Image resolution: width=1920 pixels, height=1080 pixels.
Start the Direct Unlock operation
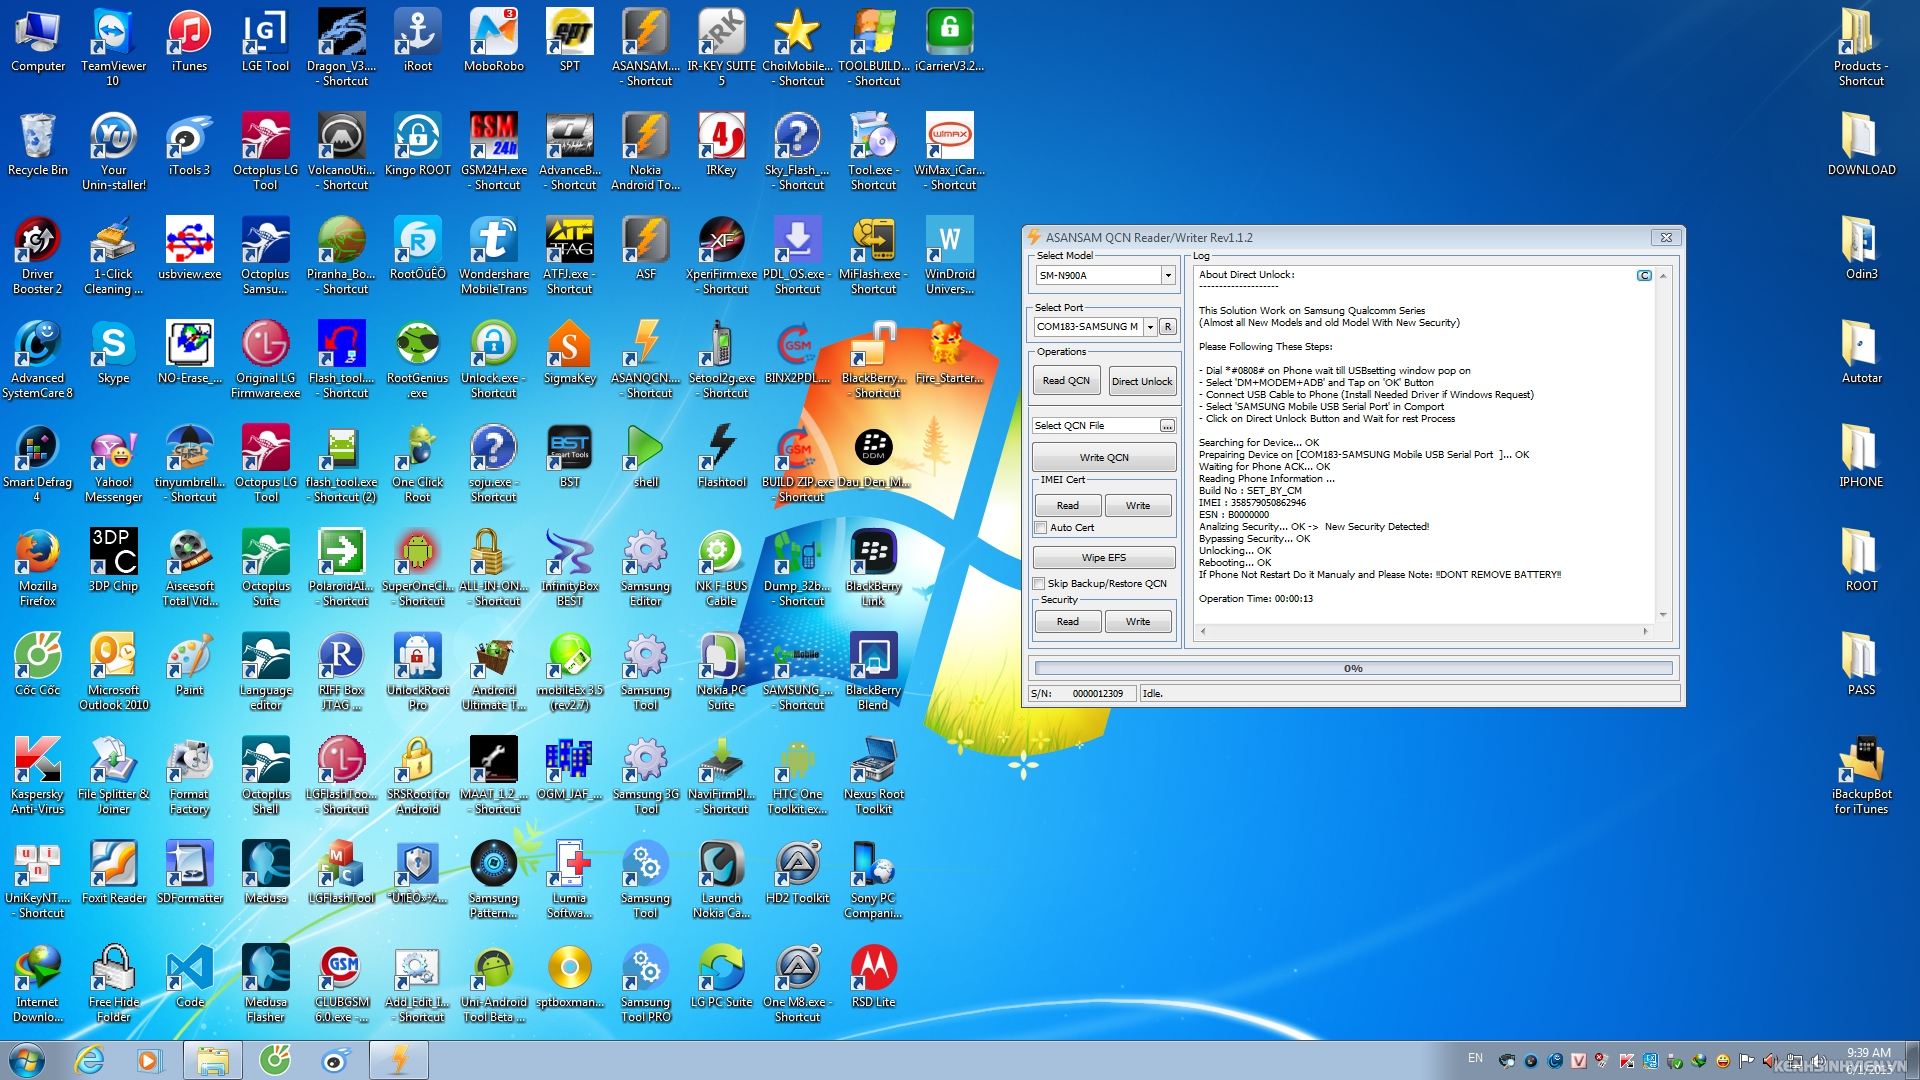tap(1142, 381)
